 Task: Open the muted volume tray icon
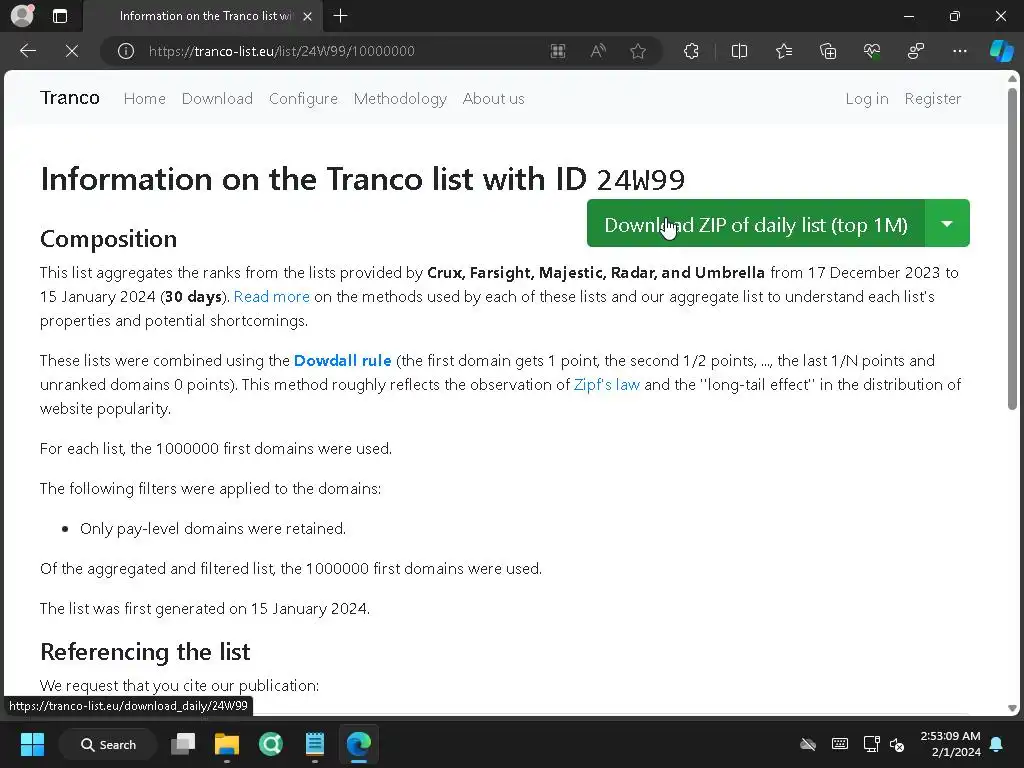[897, 744]
